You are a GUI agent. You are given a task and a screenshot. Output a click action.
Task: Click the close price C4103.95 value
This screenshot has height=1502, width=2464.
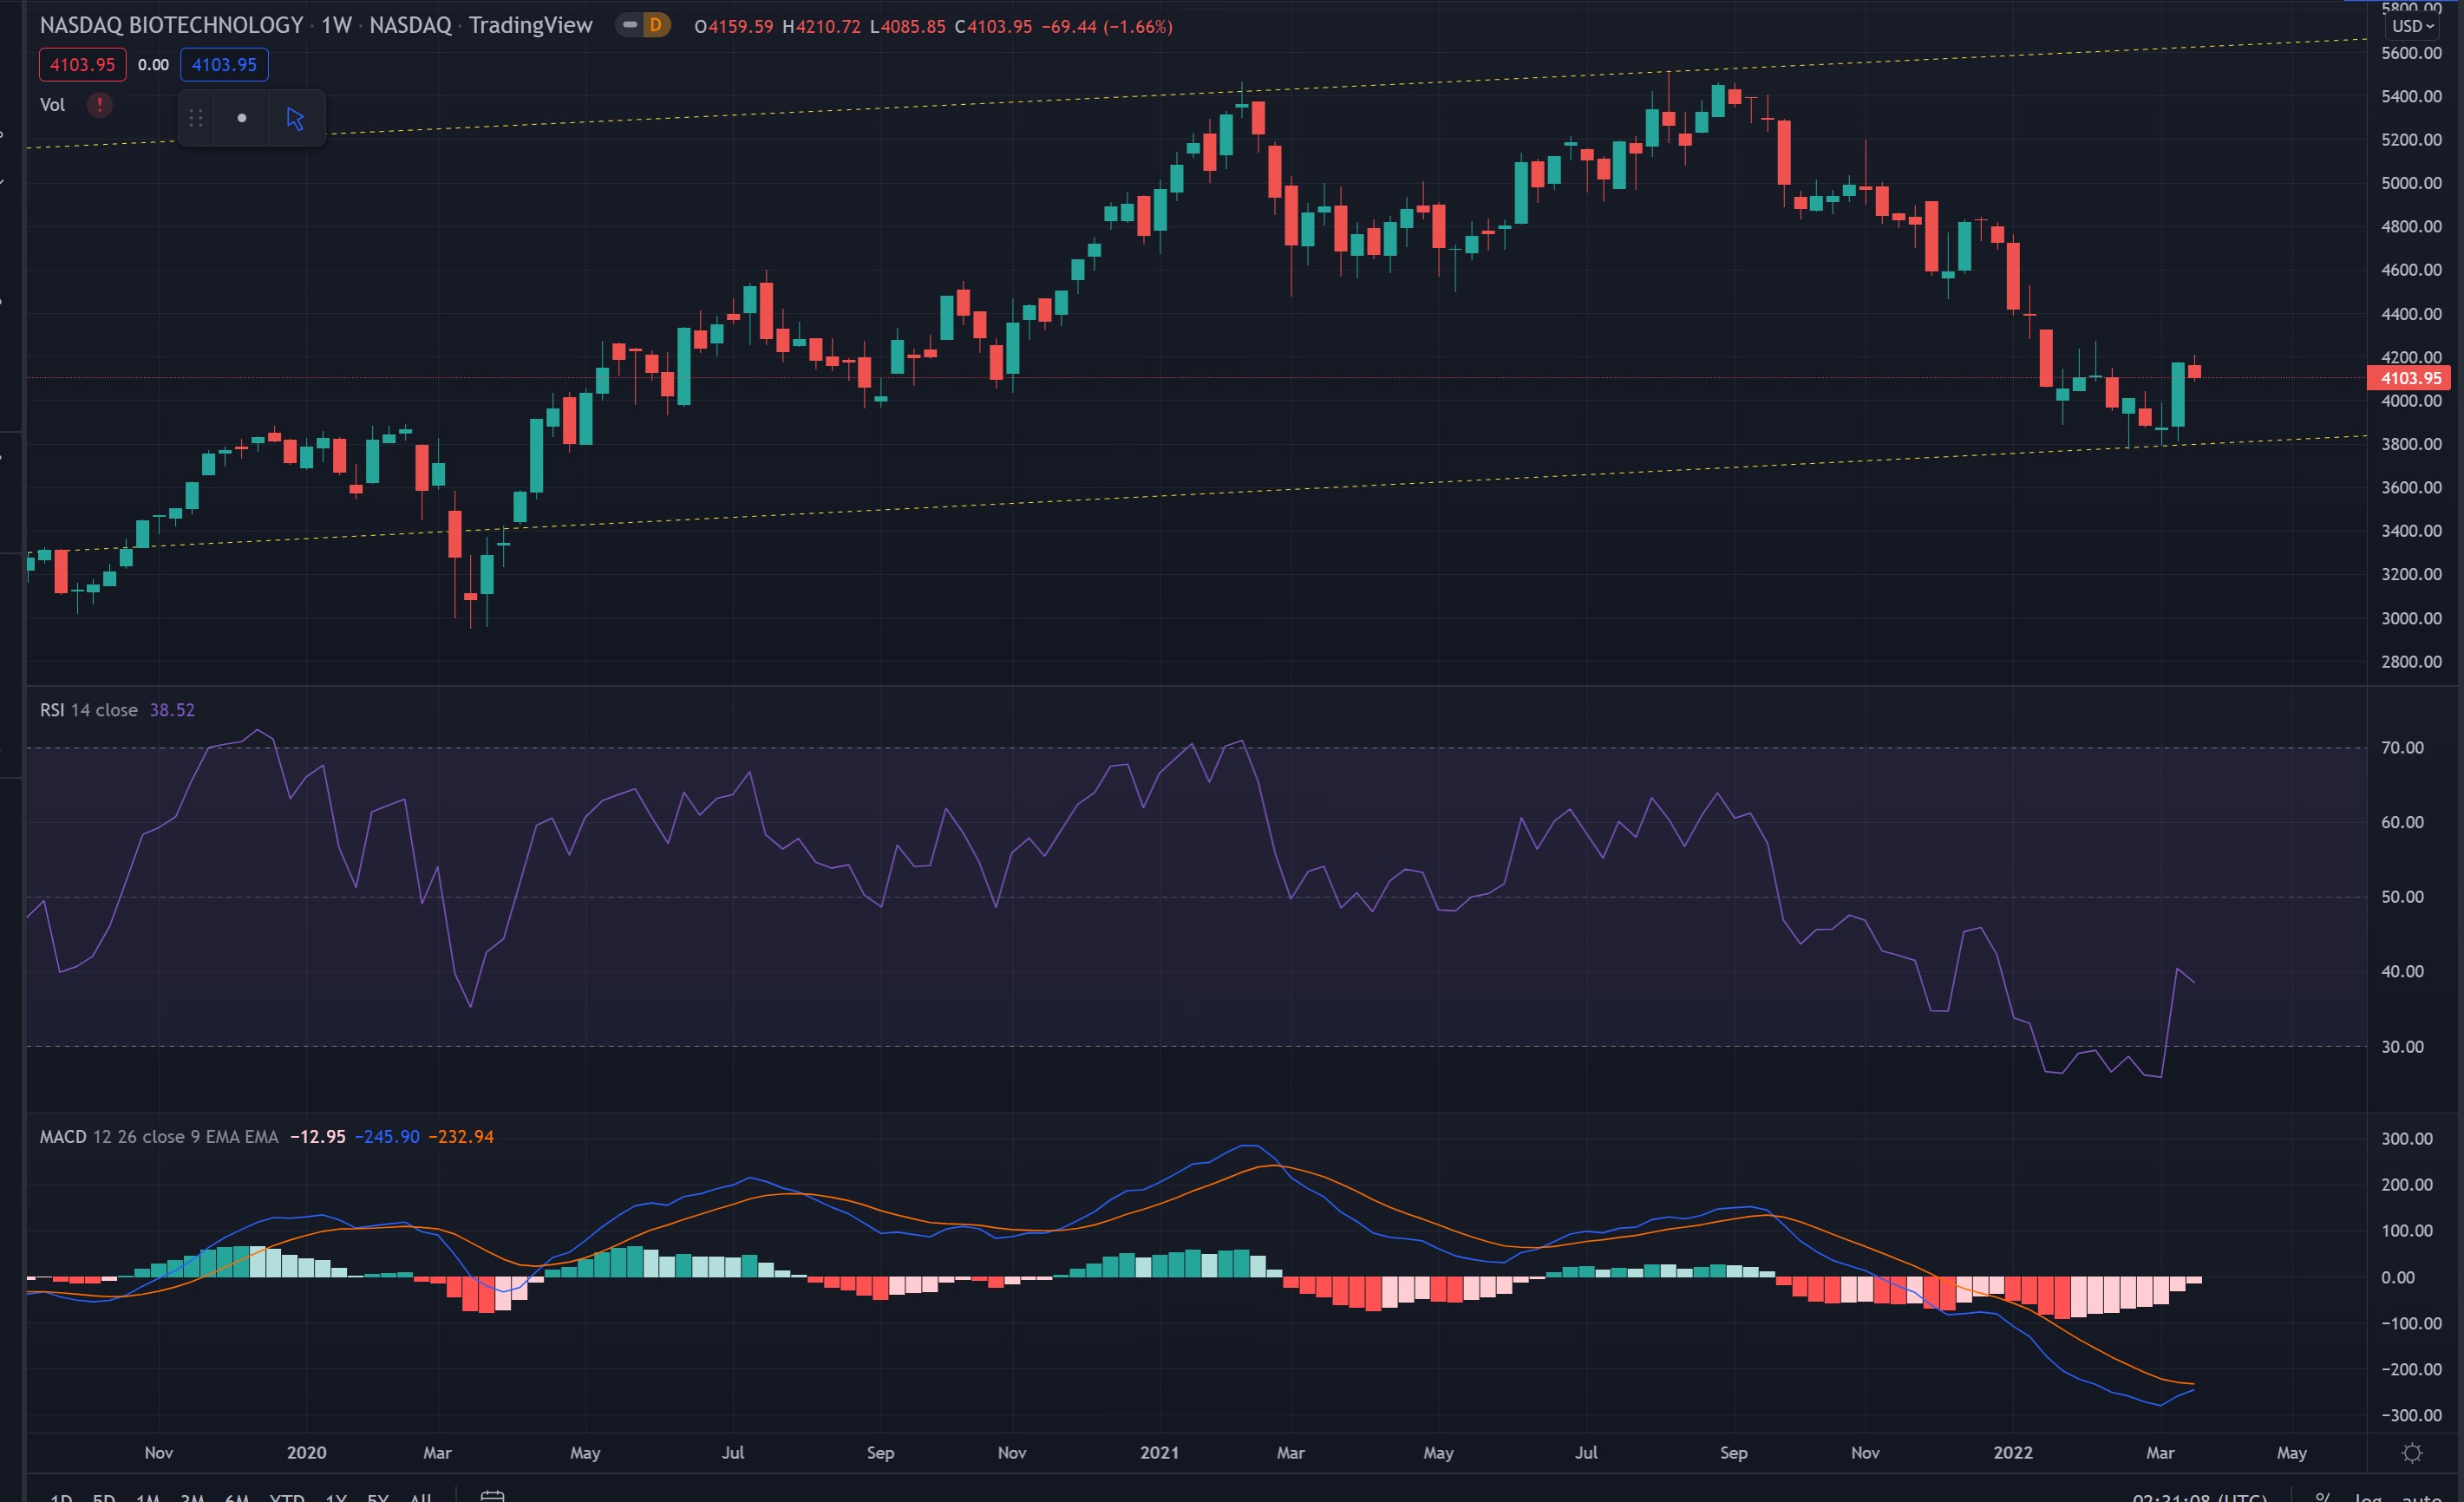click(993, 26)
